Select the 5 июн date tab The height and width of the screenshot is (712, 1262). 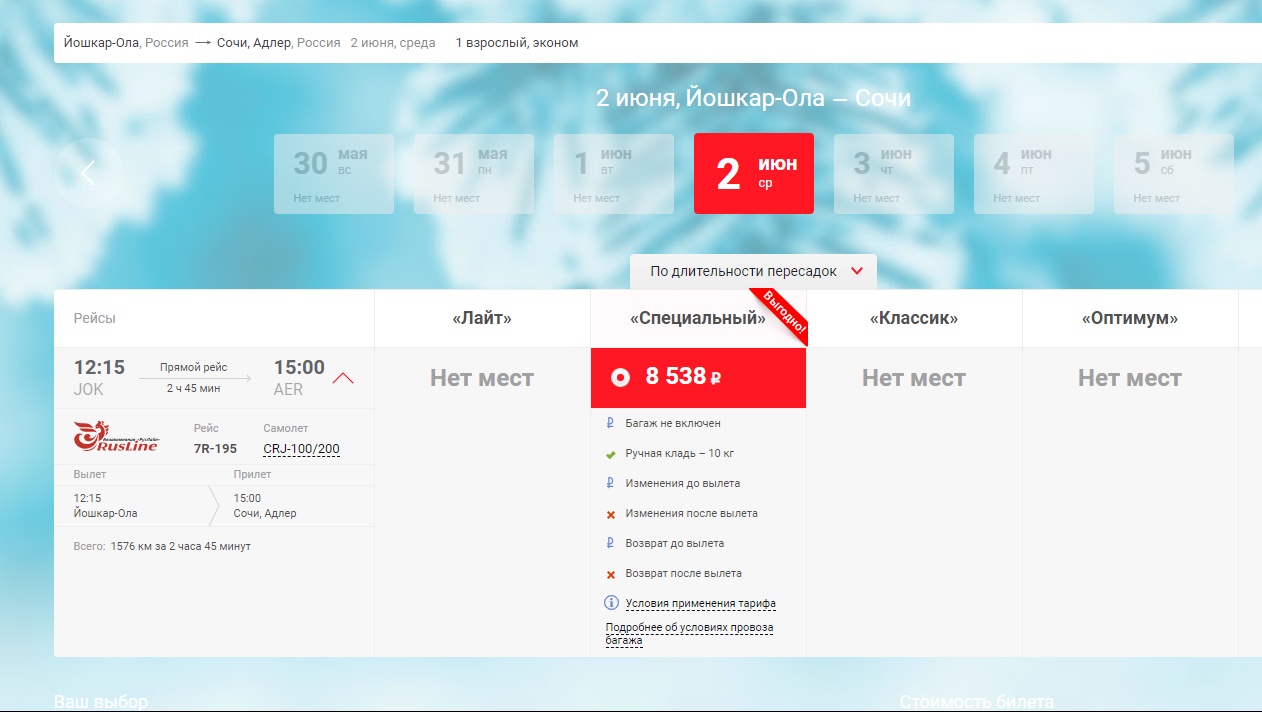[x=1173, y=174]
